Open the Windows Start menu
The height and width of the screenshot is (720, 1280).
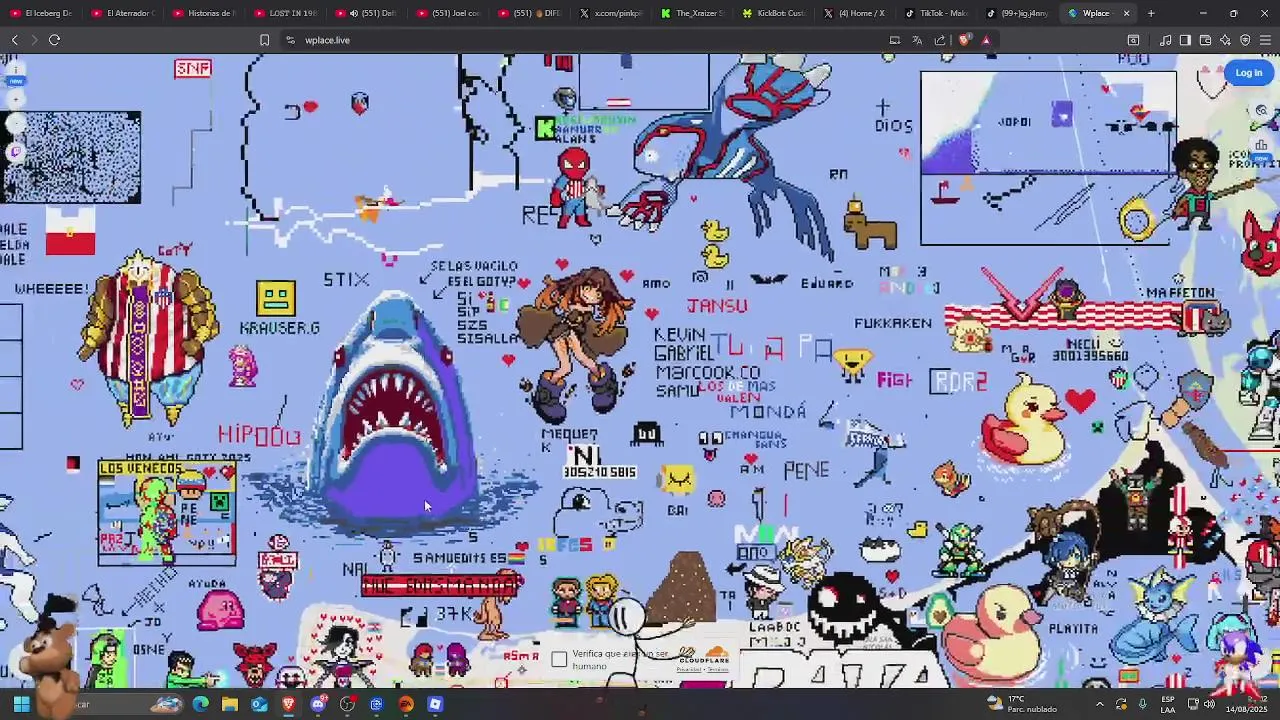click(21, 704)
